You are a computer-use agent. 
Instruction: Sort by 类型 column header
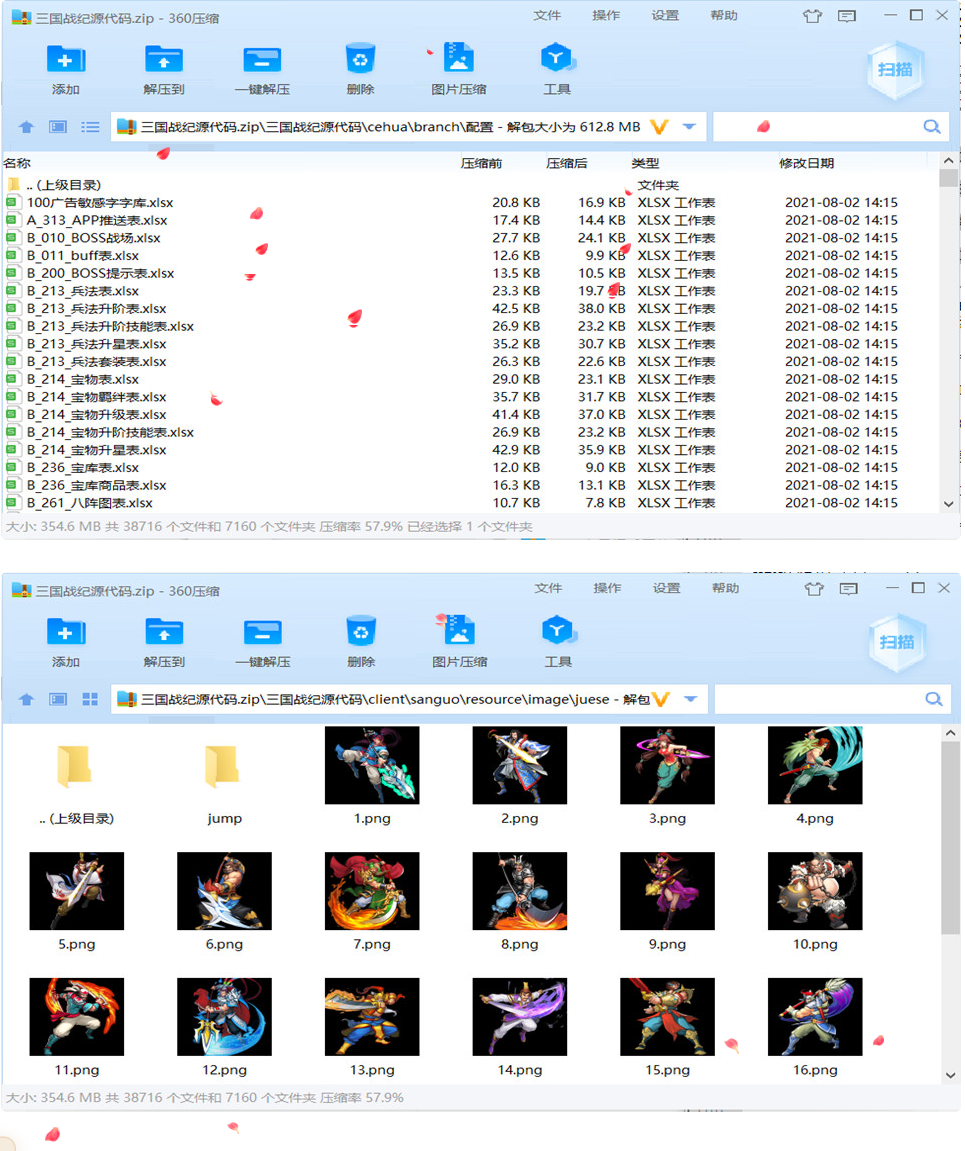[645, 163]
